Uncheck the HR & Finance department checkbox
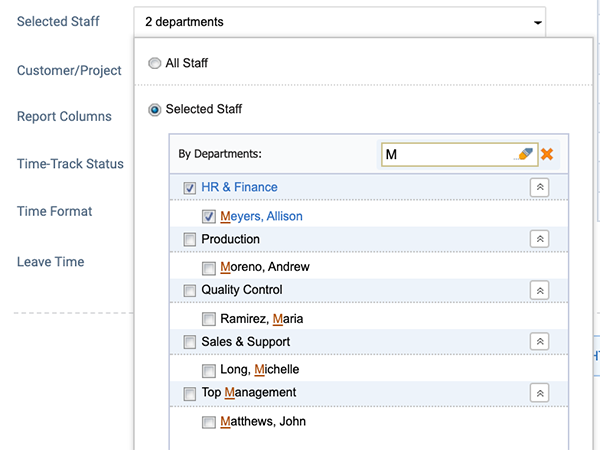Screen dimensions: 600x450 click(x=189, y=188)
